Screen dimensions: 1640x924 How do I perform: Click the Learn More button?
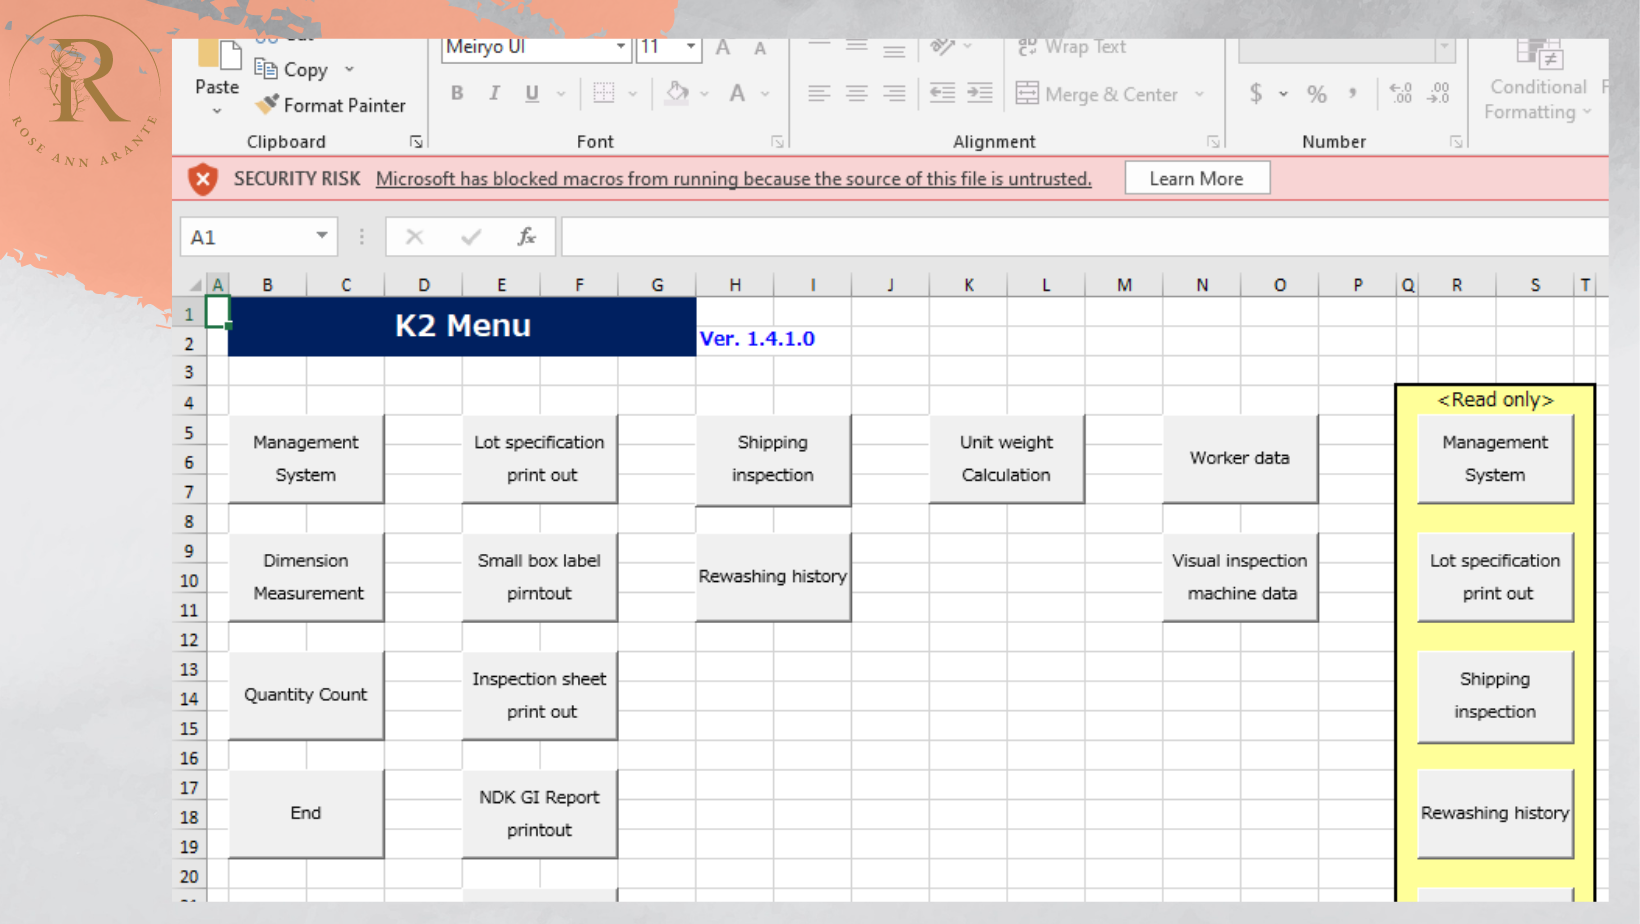pos(1196,179)
